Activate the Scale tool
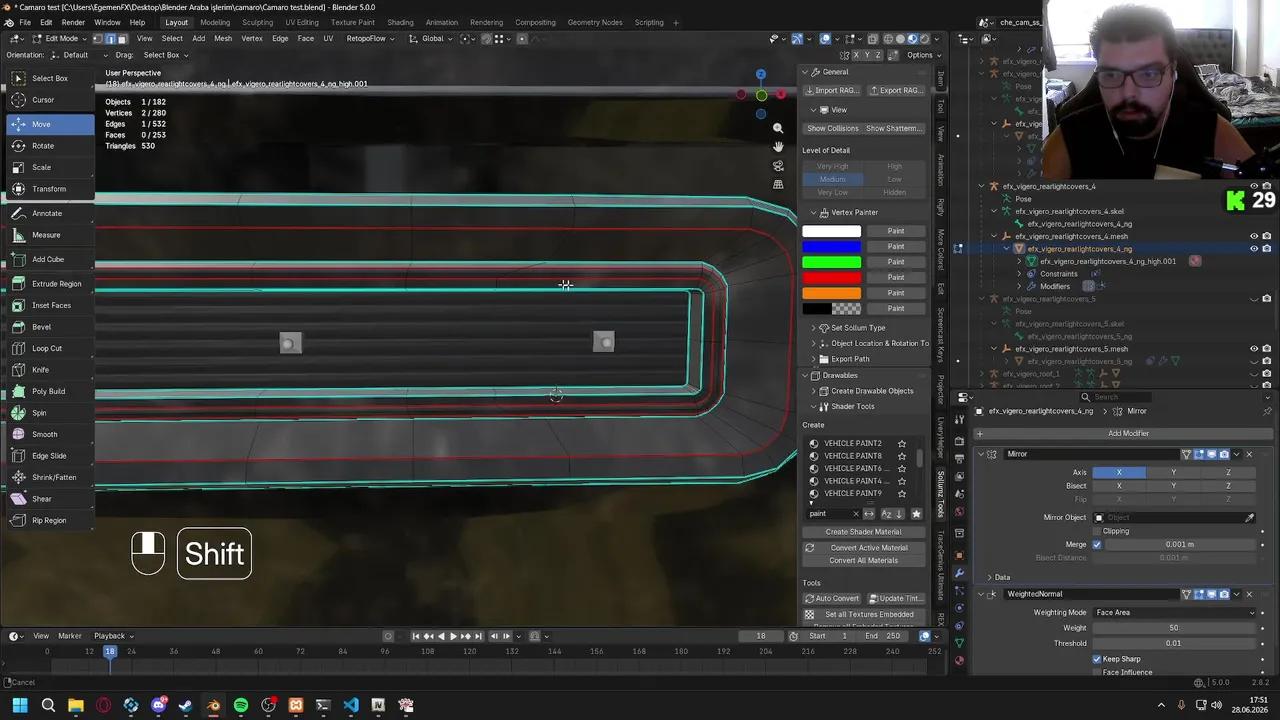This screenshot has height=720, width=1280. [50, 167]
